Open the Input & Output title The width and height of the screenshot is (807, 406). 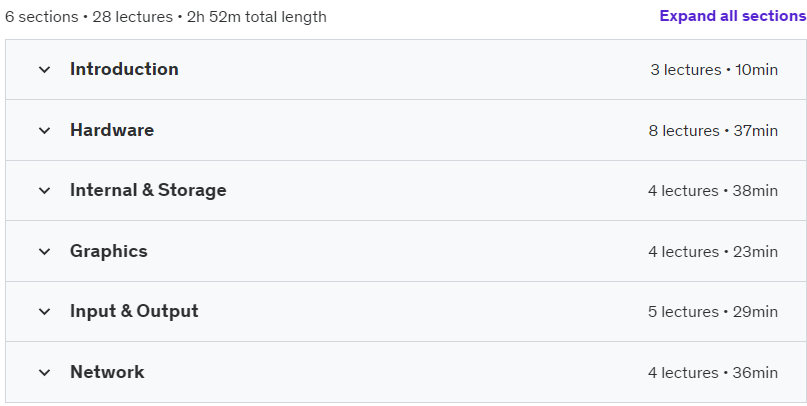click(x=134, y=311)
